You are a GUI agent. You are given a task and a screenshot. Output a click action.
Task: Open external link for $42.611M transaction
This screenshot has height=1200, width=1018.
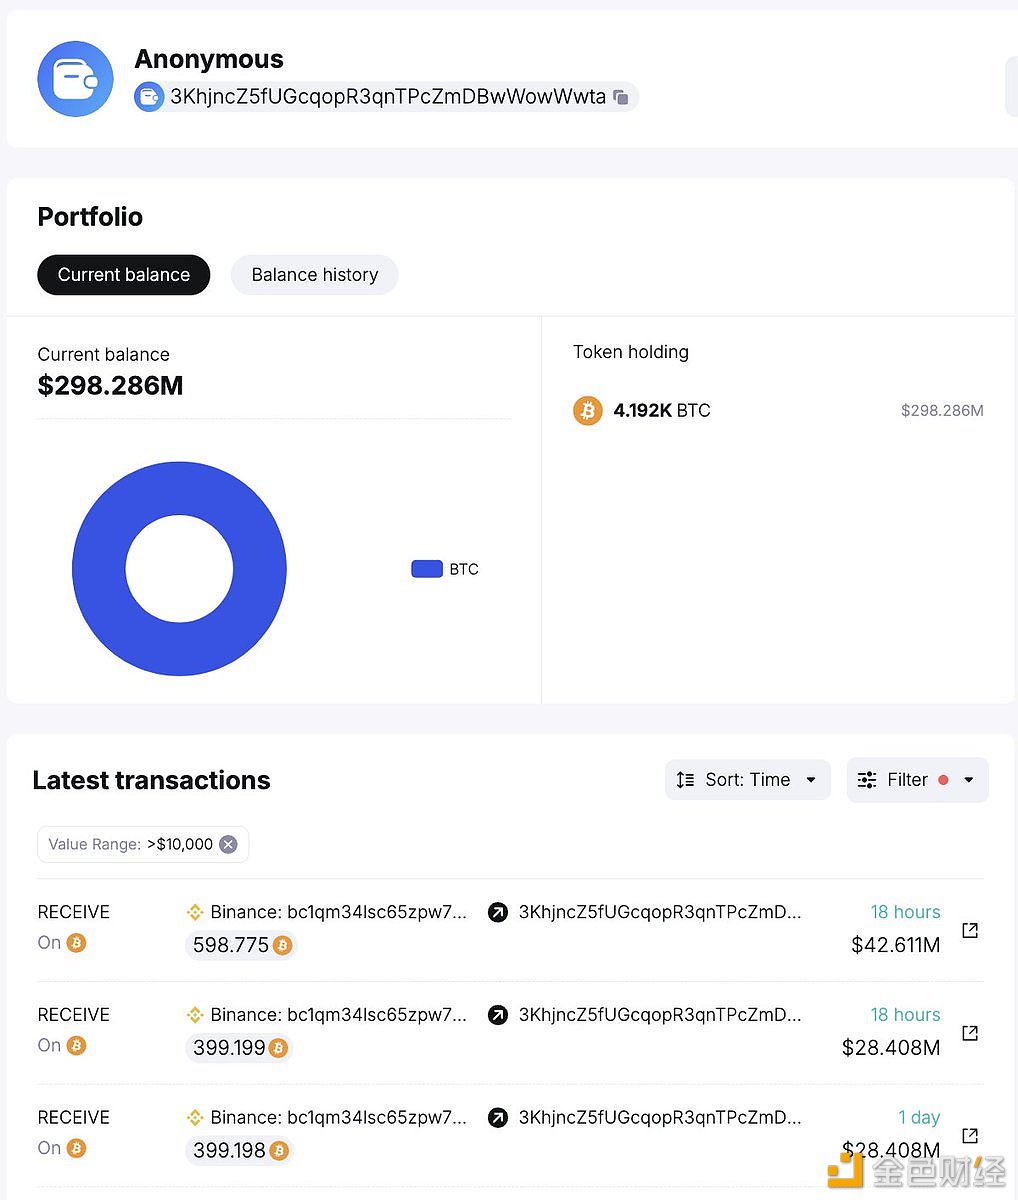[969, 930]
